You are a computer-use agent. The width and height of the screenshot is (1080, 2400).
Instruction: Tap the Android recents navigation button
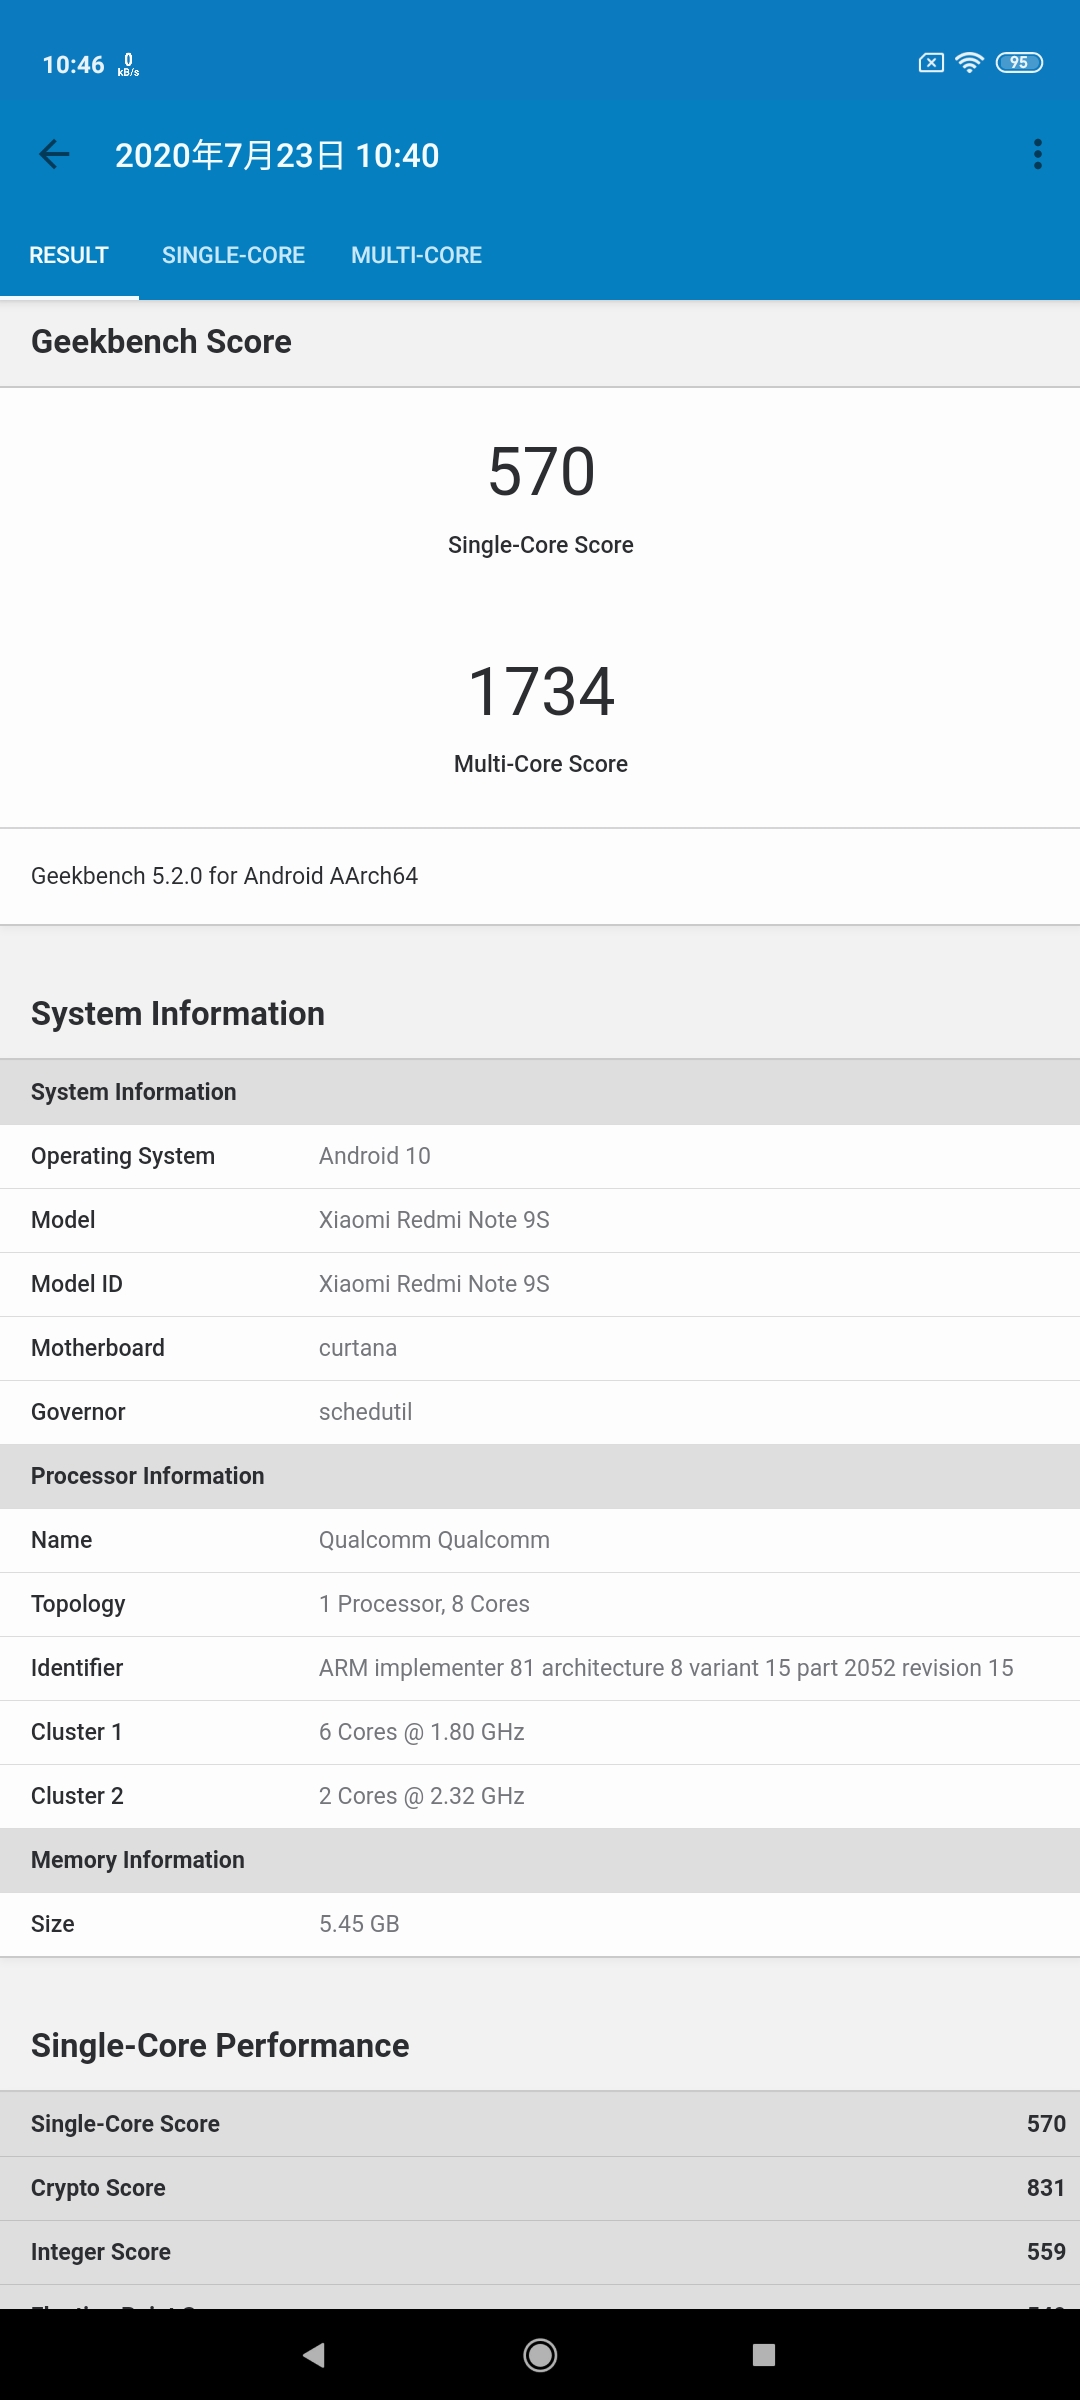tap(764, 2355)
